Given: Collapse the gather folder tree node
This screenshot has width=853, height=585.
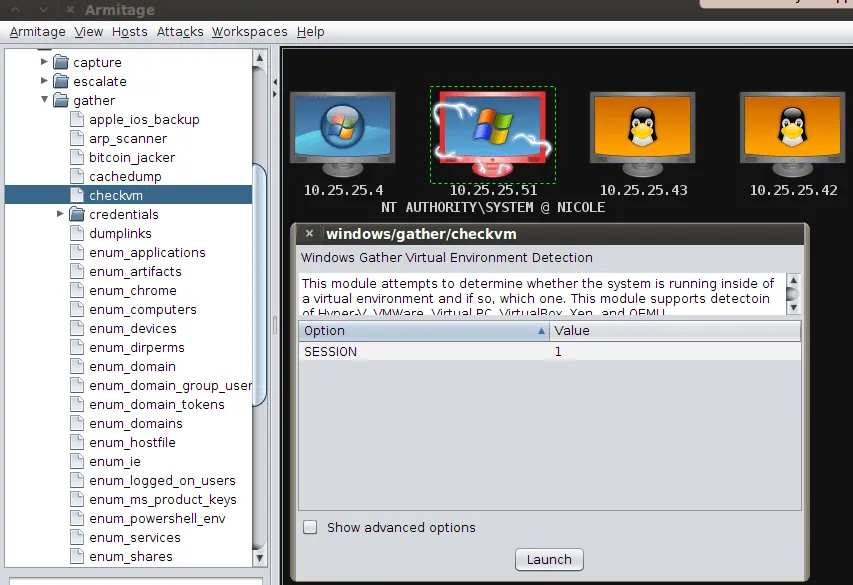Looking at the screenshot, I should pos(44,100).
